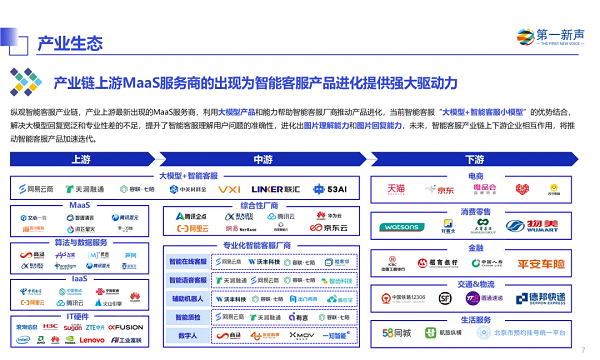Click the 阿里云 logo under 综合性厂商
This screenshot has width=600, height=360.
192,228
